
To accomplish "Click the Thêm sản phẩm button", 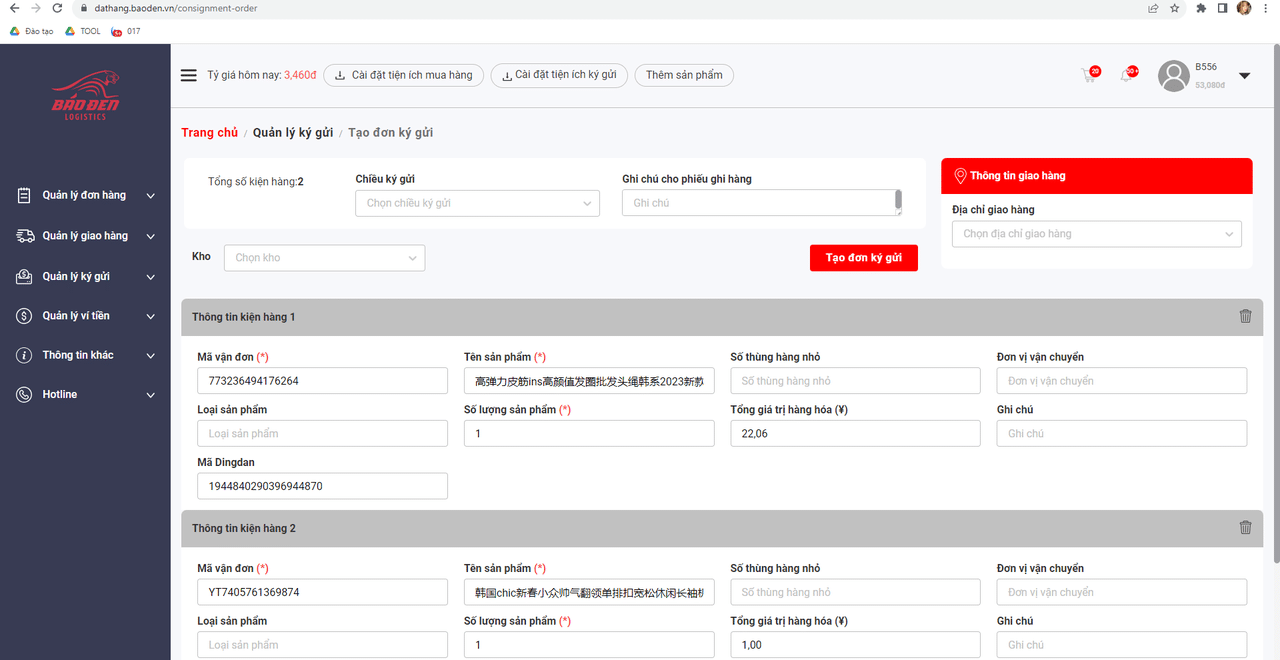I will click(x=684, y=75).
